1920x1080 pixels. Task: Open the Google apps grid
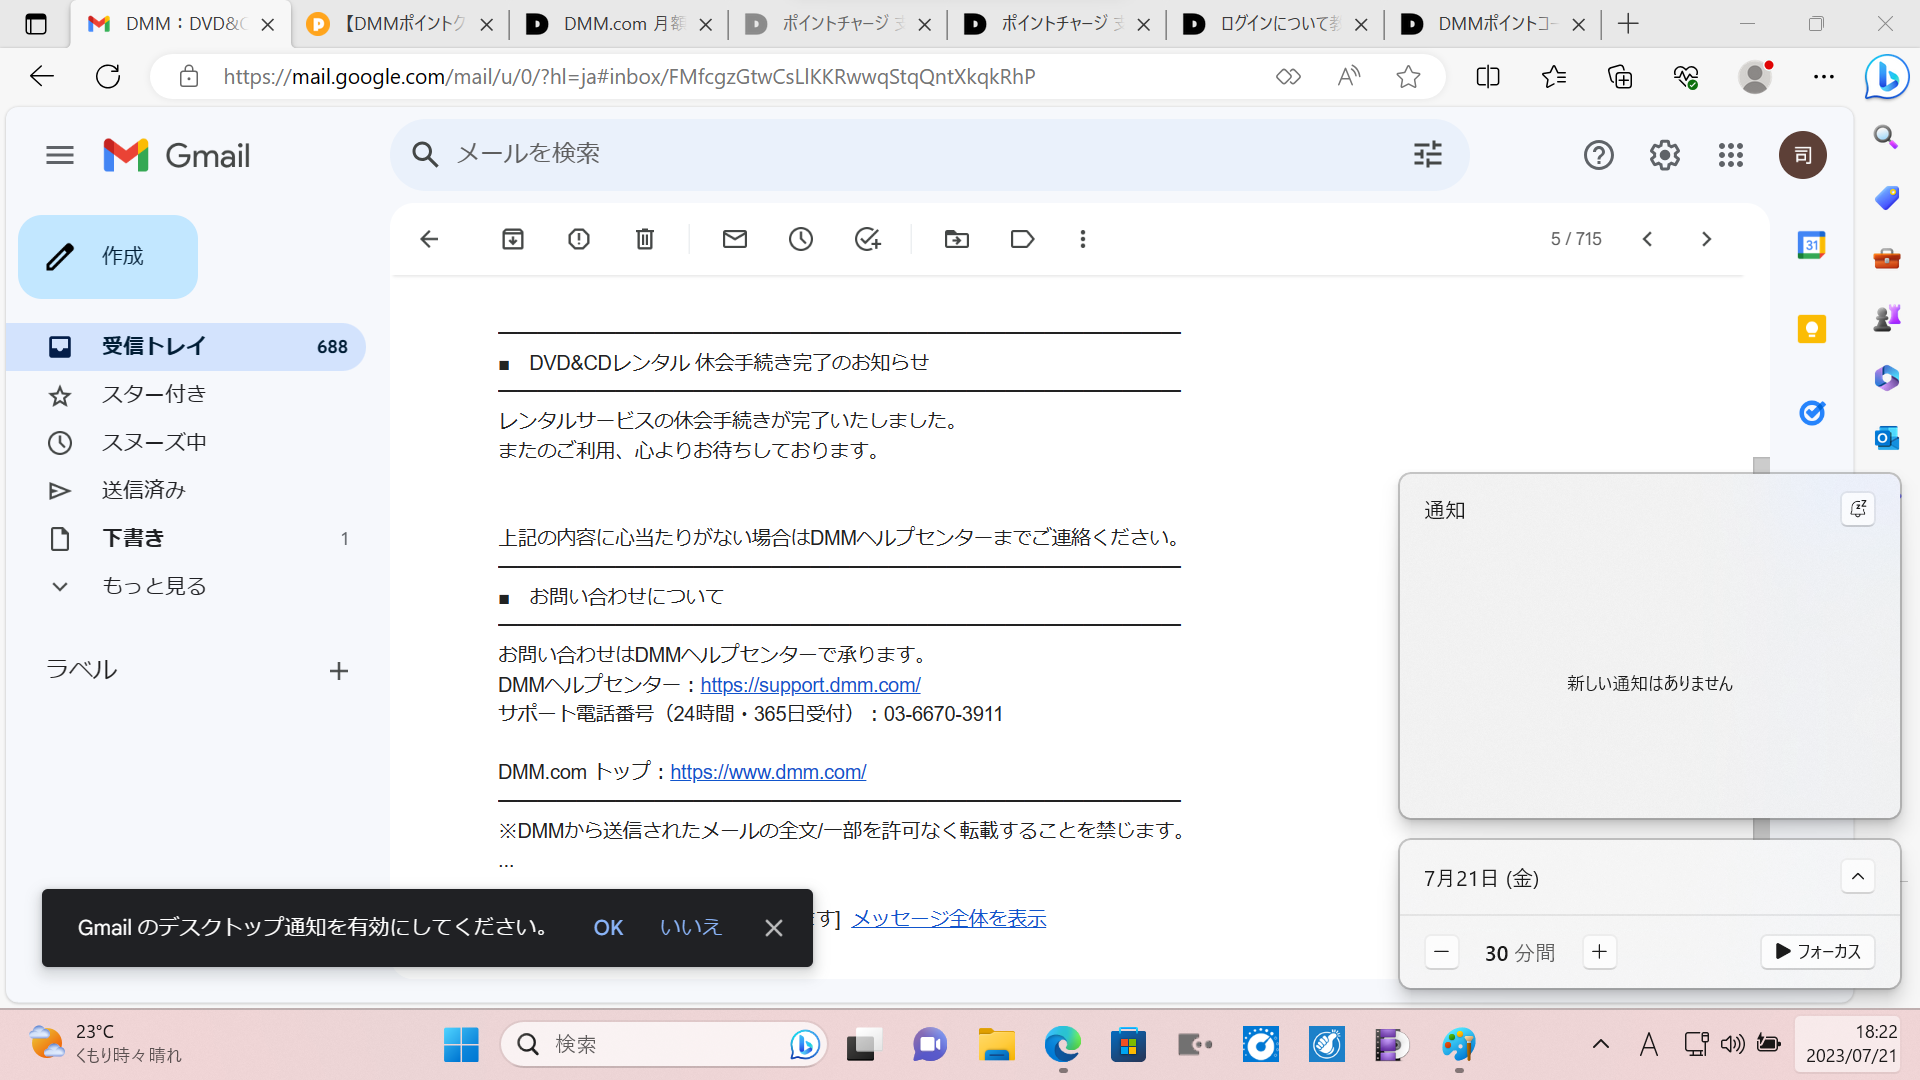click(1730, 155)
